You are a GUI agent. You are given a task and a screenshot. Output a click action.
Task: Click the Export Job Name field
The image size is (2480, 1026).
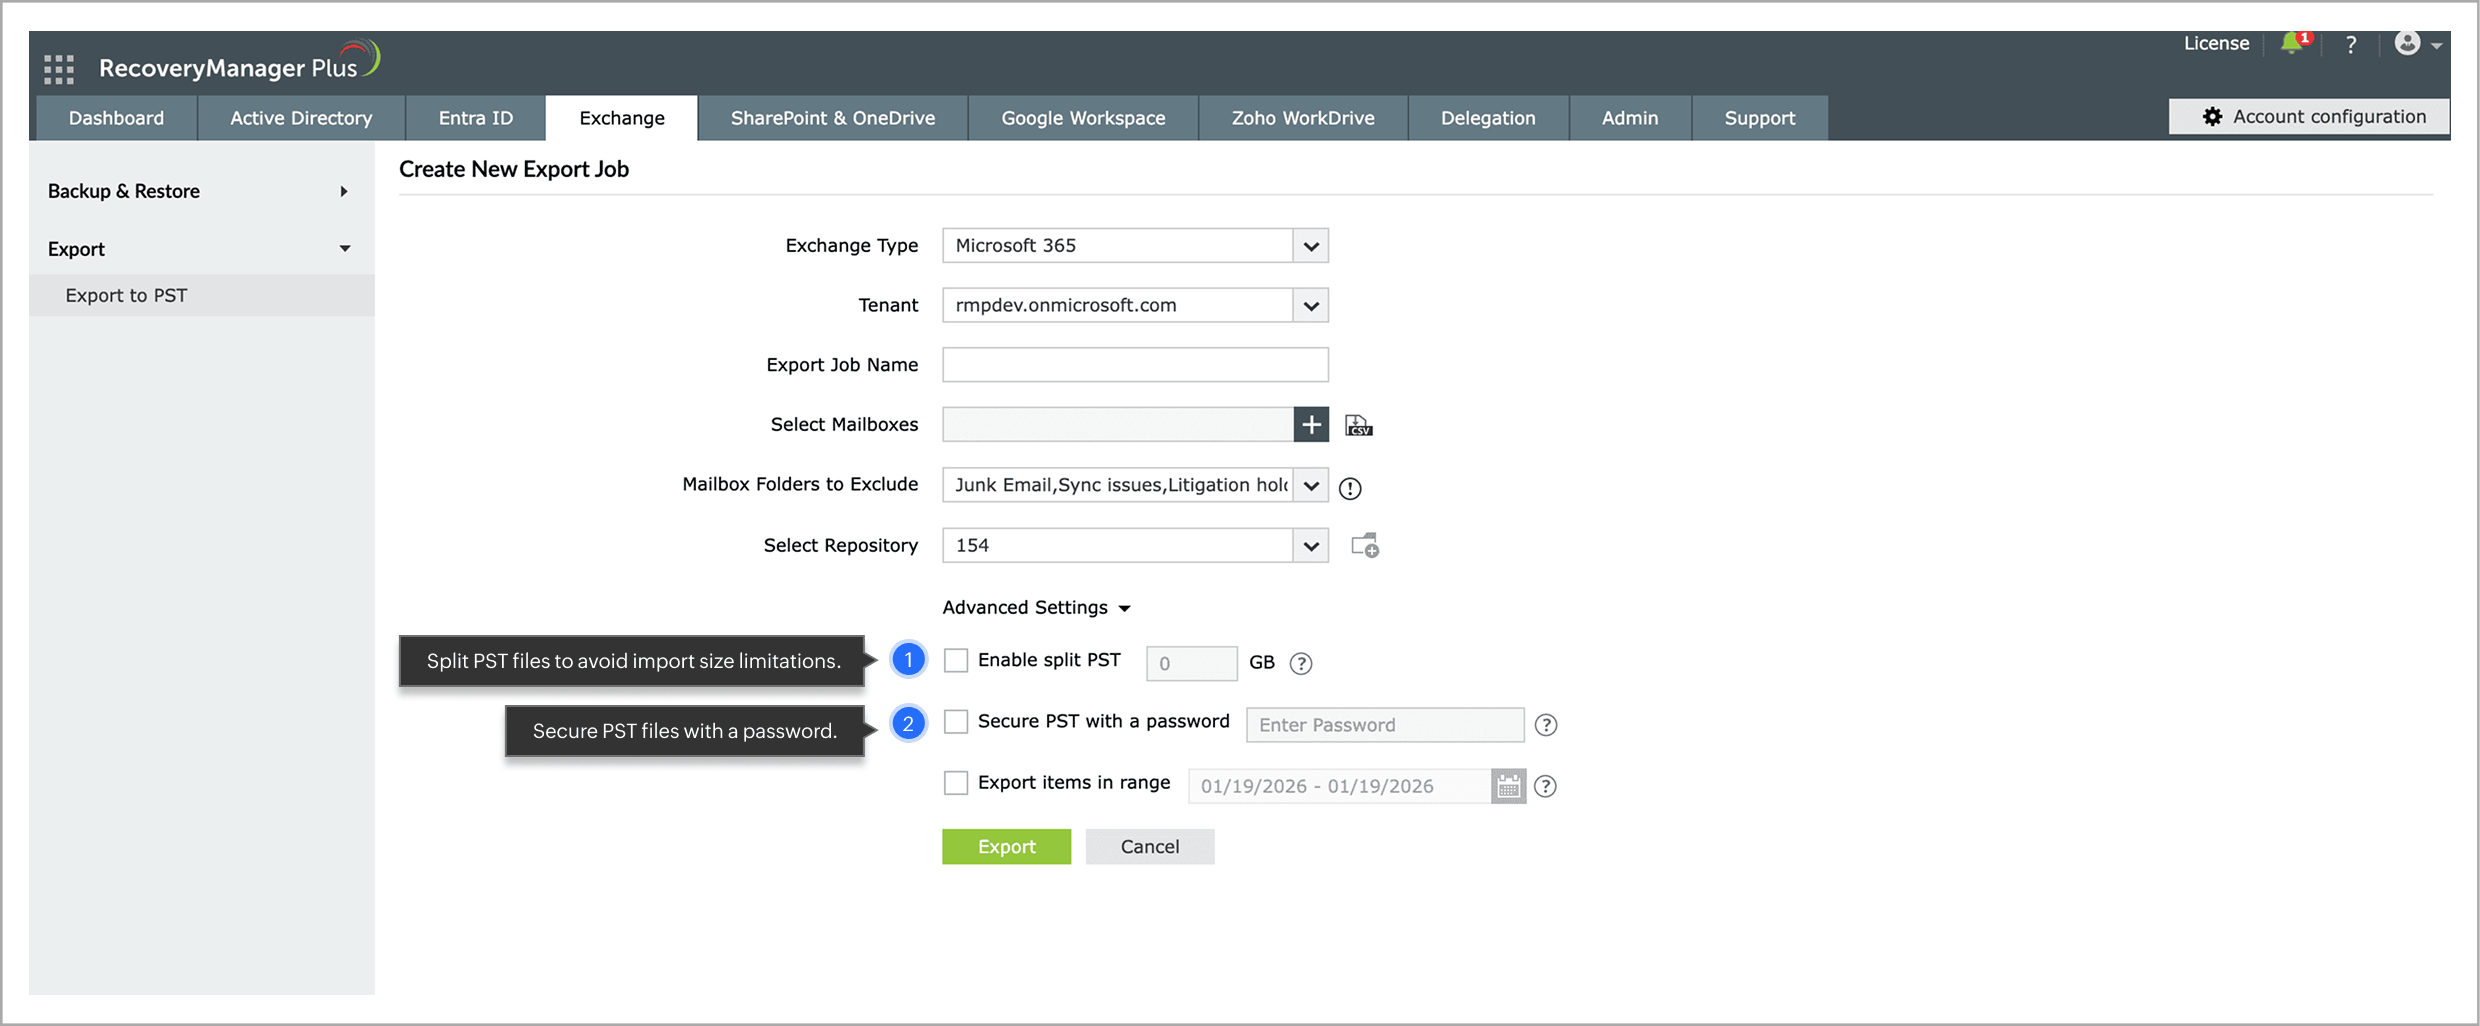click(1135, 365)
